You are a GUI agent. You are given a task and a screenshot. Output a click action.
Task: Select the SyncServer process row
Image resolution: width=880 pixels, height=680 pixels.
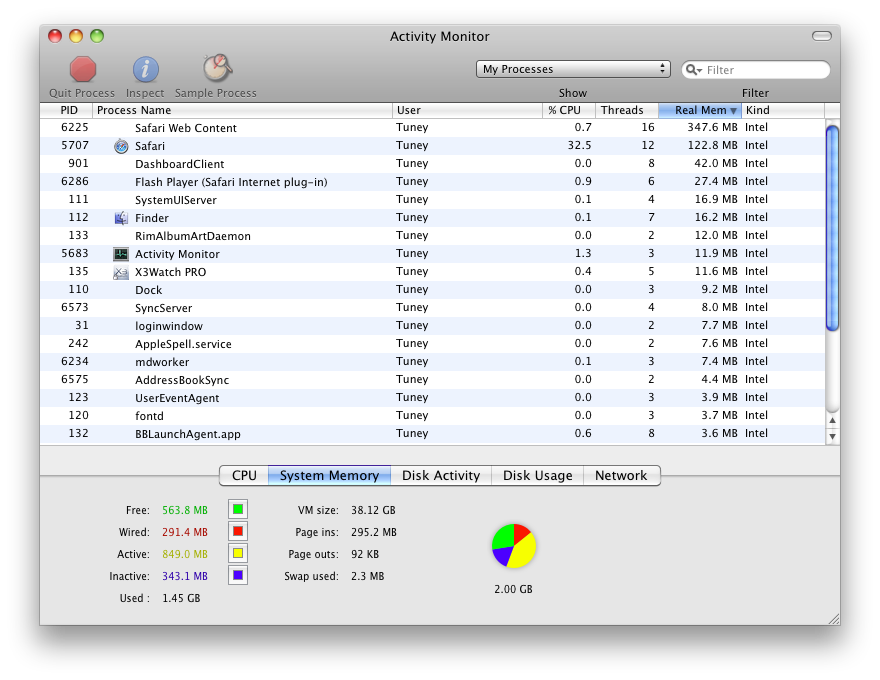tap(432, 307)
